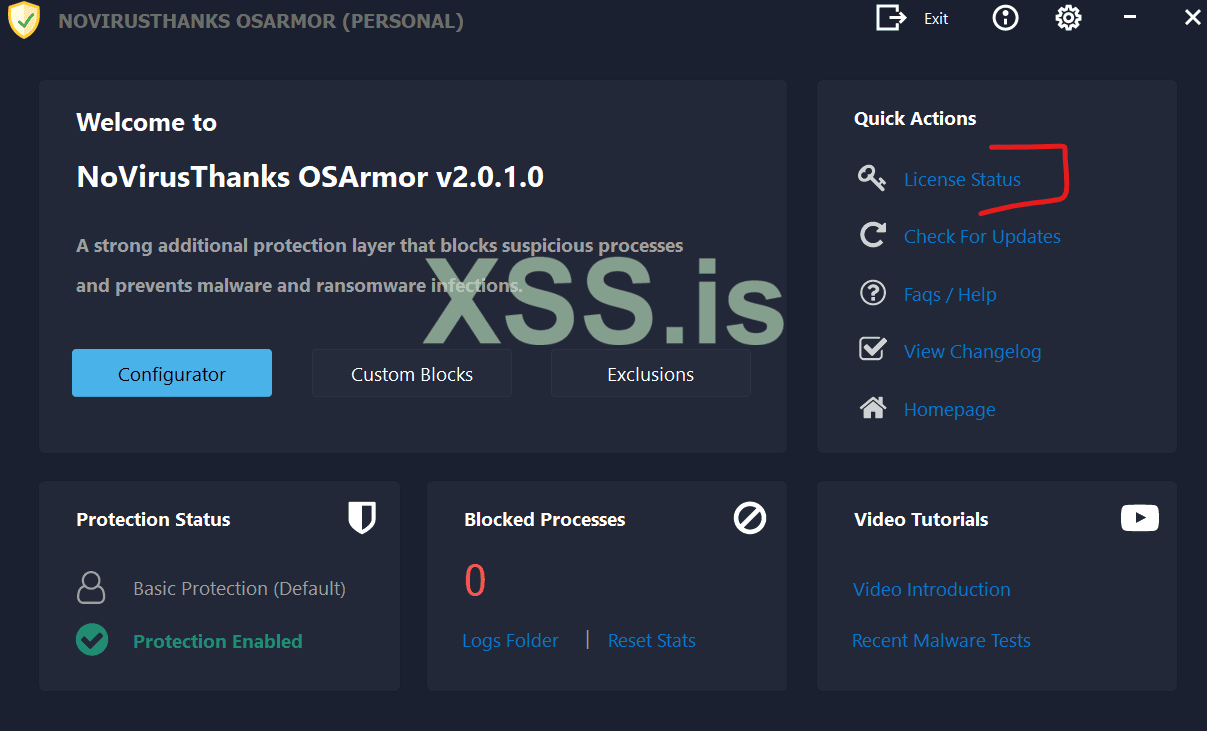
Task: Open the Logs Folder link
Action: point(510,641)
